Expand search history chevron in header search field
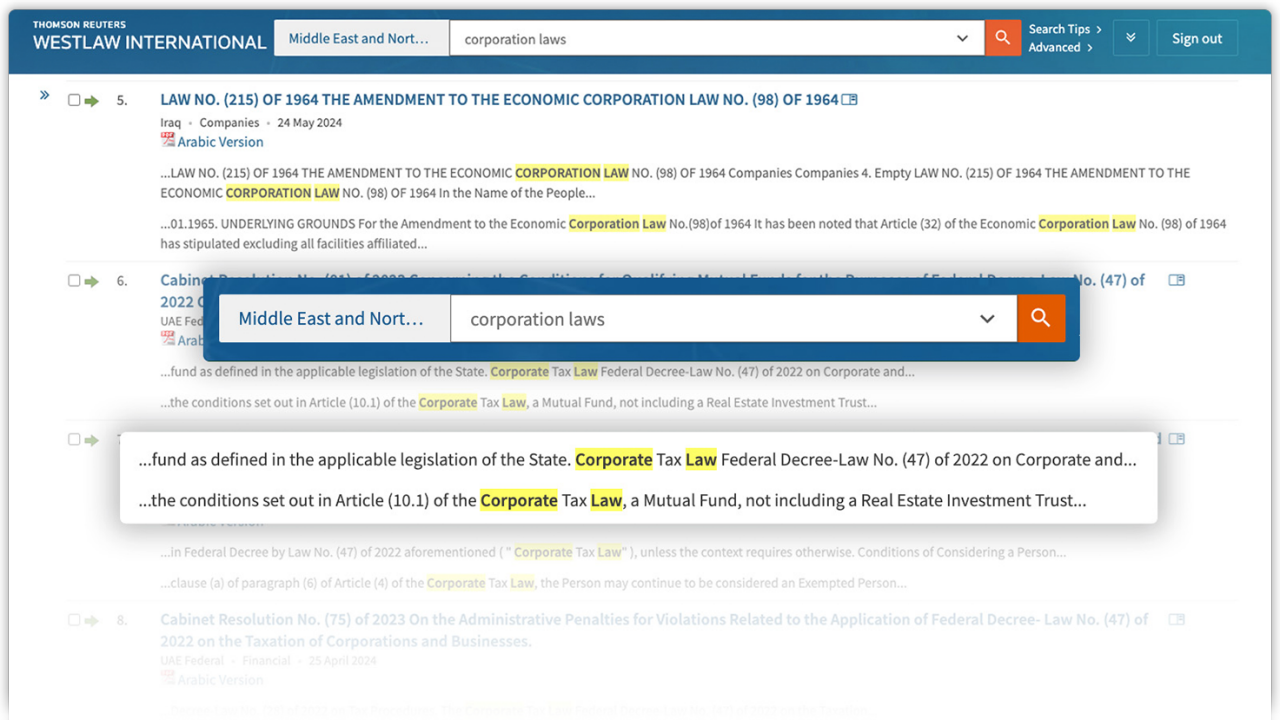This screenshot has width=1280, height=720. 963,39
